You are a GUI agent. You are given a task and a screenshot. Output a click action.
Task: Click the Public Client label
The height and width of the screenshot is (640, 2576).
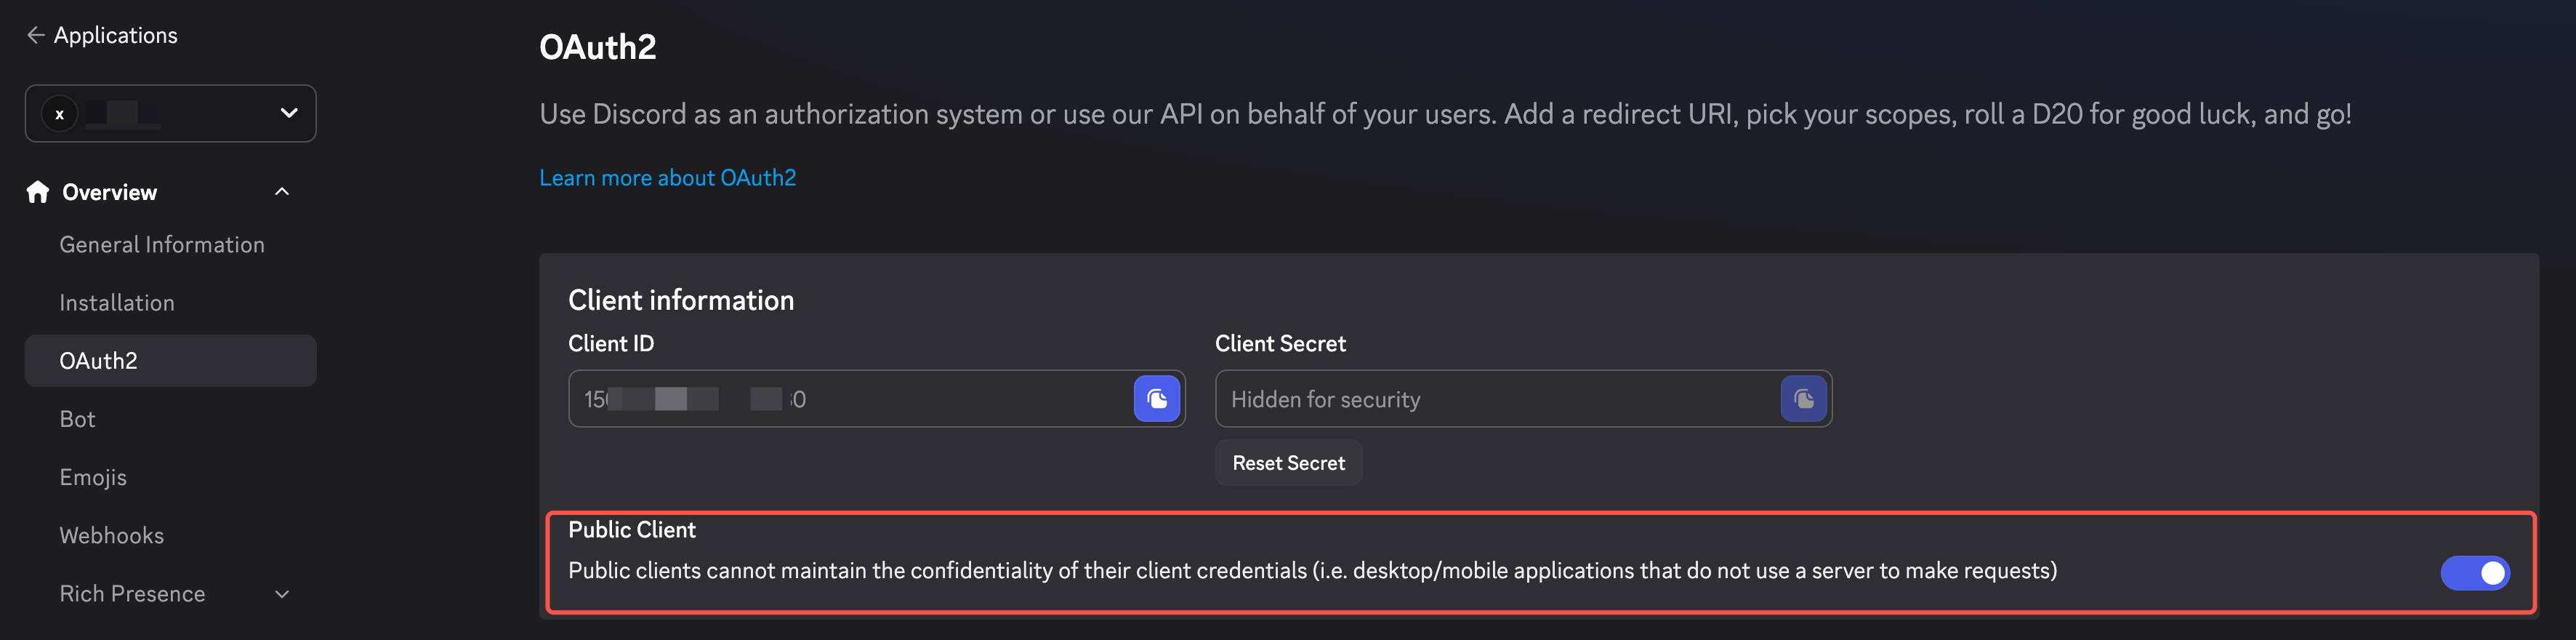click(x=632, y=530)
